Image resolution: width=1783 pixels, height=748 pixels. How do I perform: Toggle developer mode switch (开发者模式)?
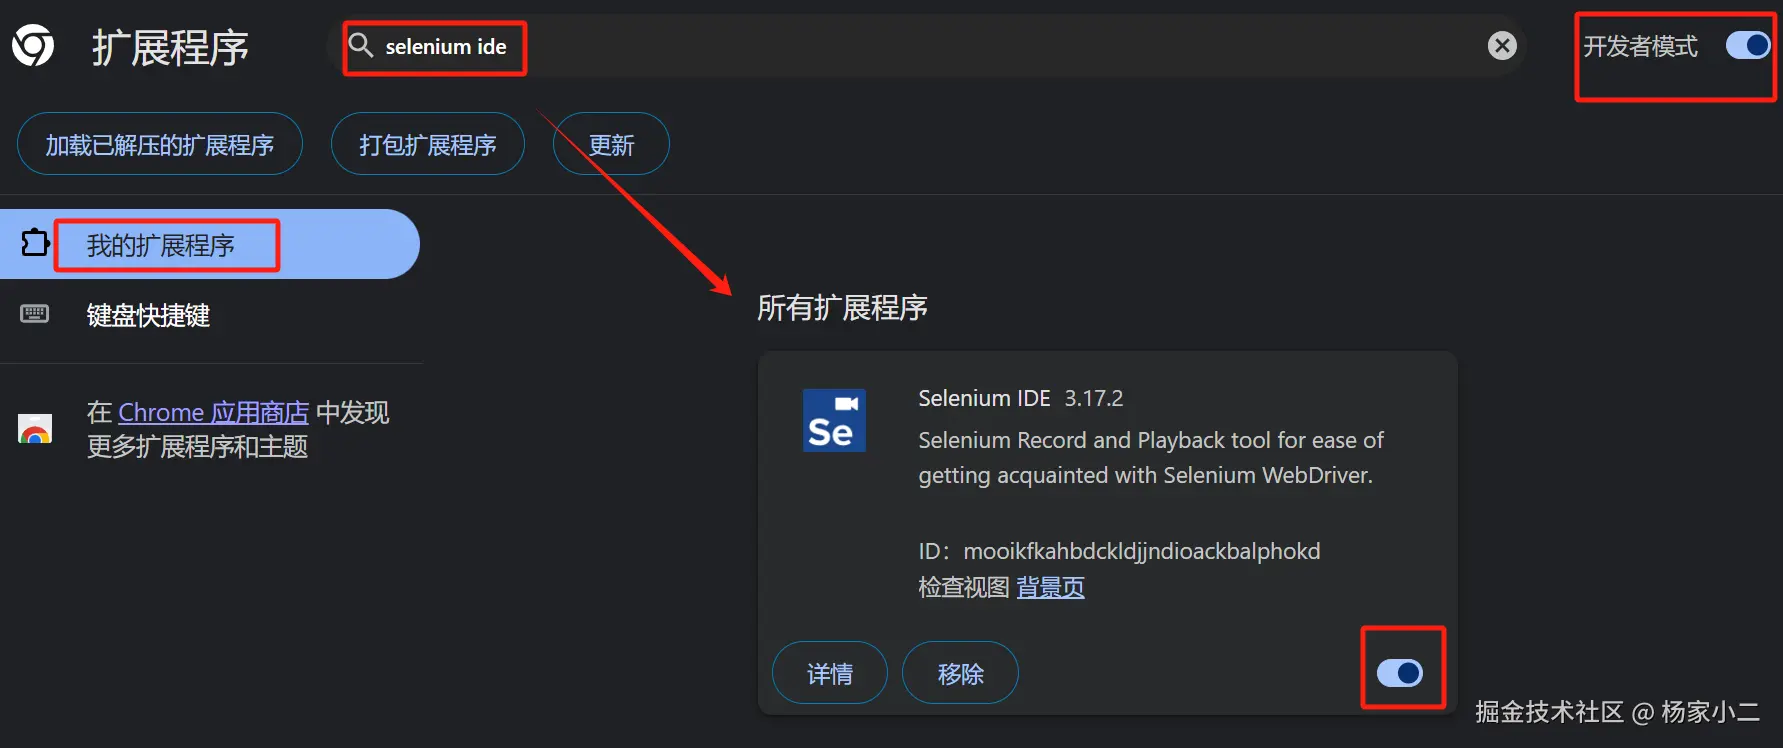coord(1748,46)
